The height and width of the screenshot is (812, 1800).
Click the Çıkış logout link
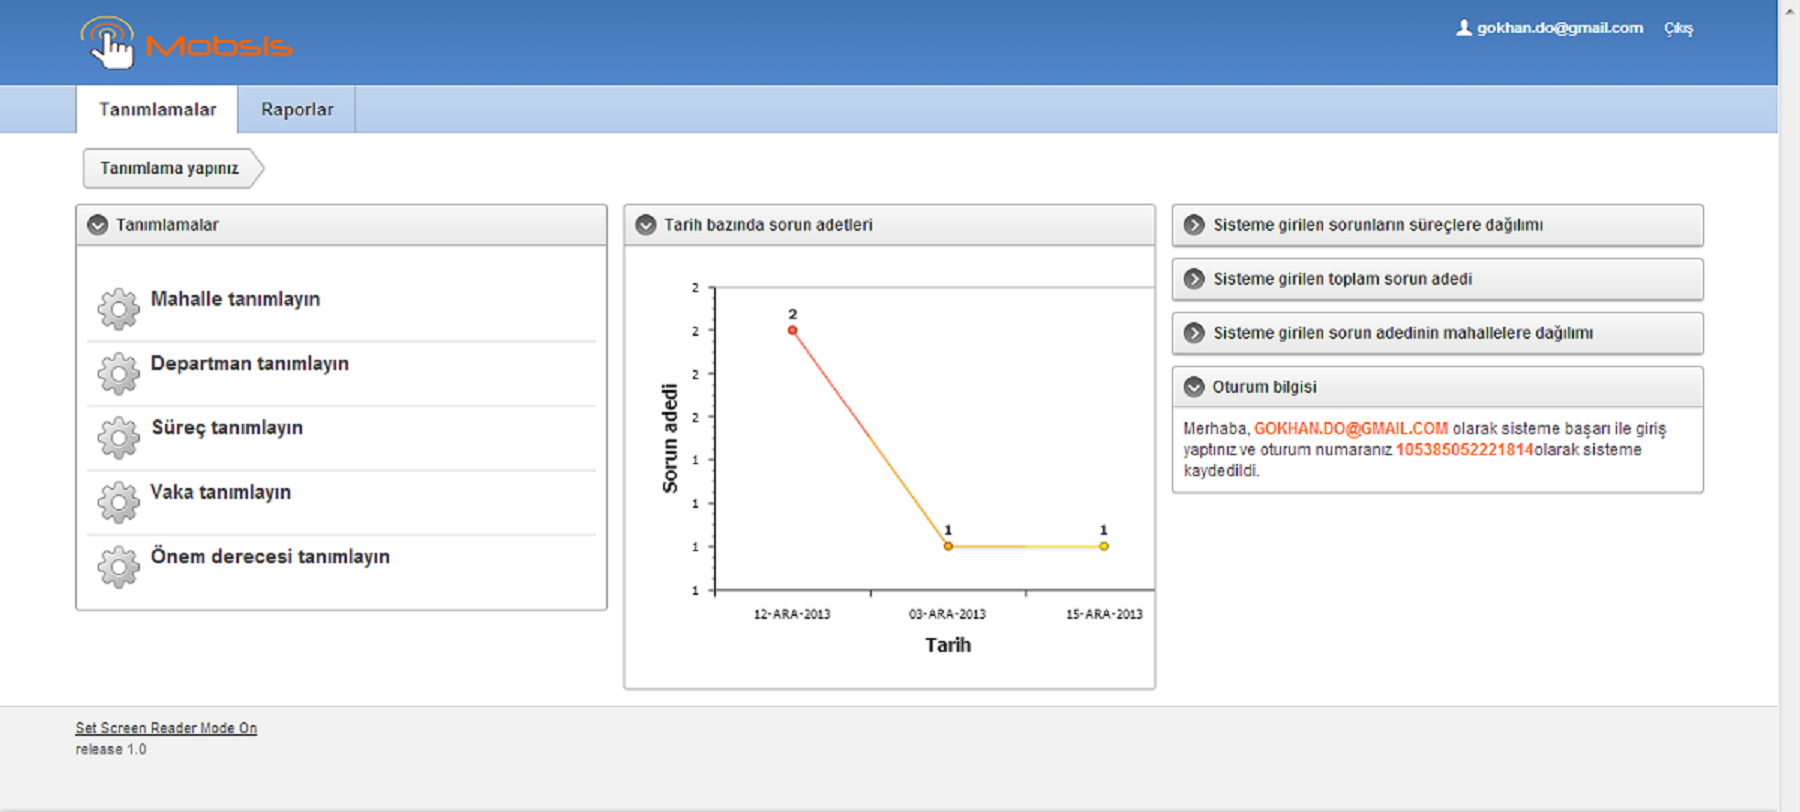1678,28
